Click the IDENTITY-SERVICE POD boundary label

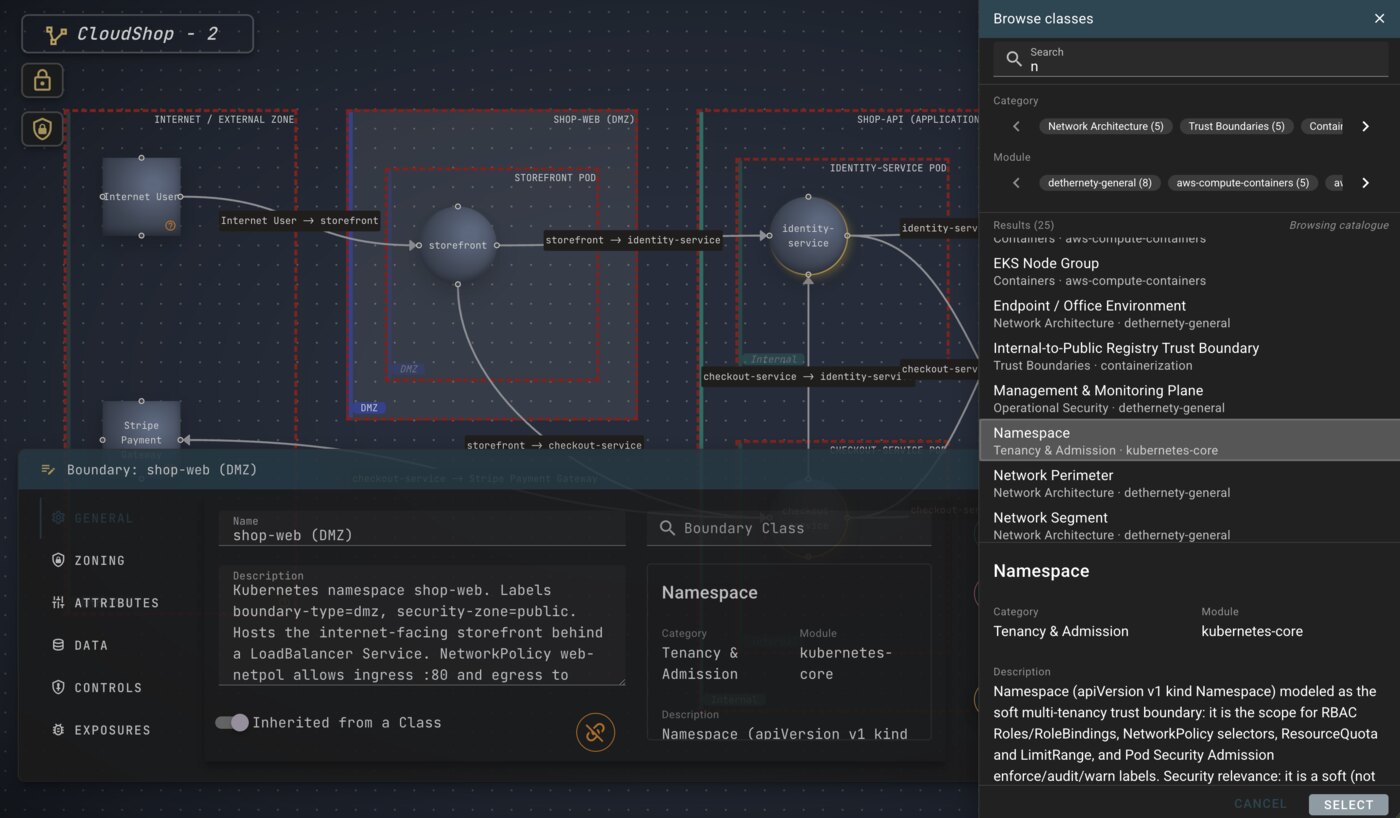(x=888, y=168)
